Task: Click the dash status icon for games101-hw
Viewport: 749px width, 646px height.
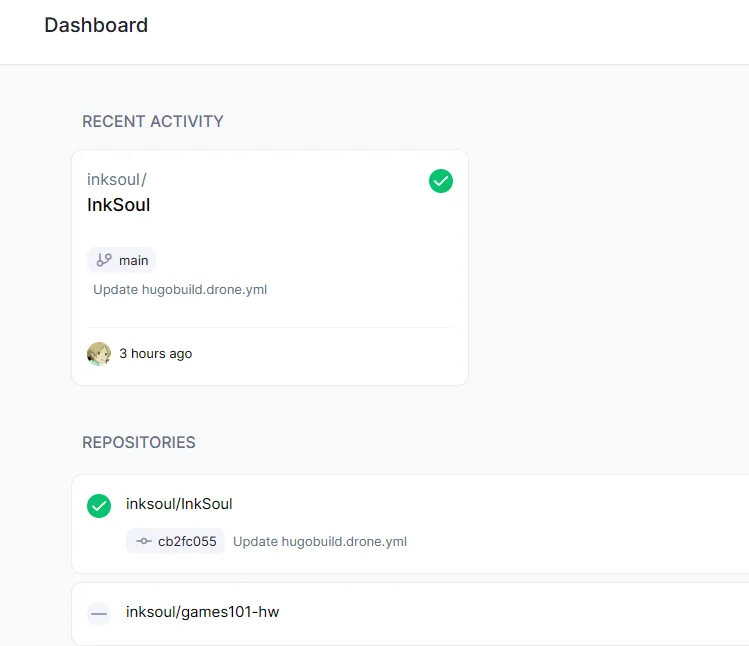Action: [x=99, y=613]
